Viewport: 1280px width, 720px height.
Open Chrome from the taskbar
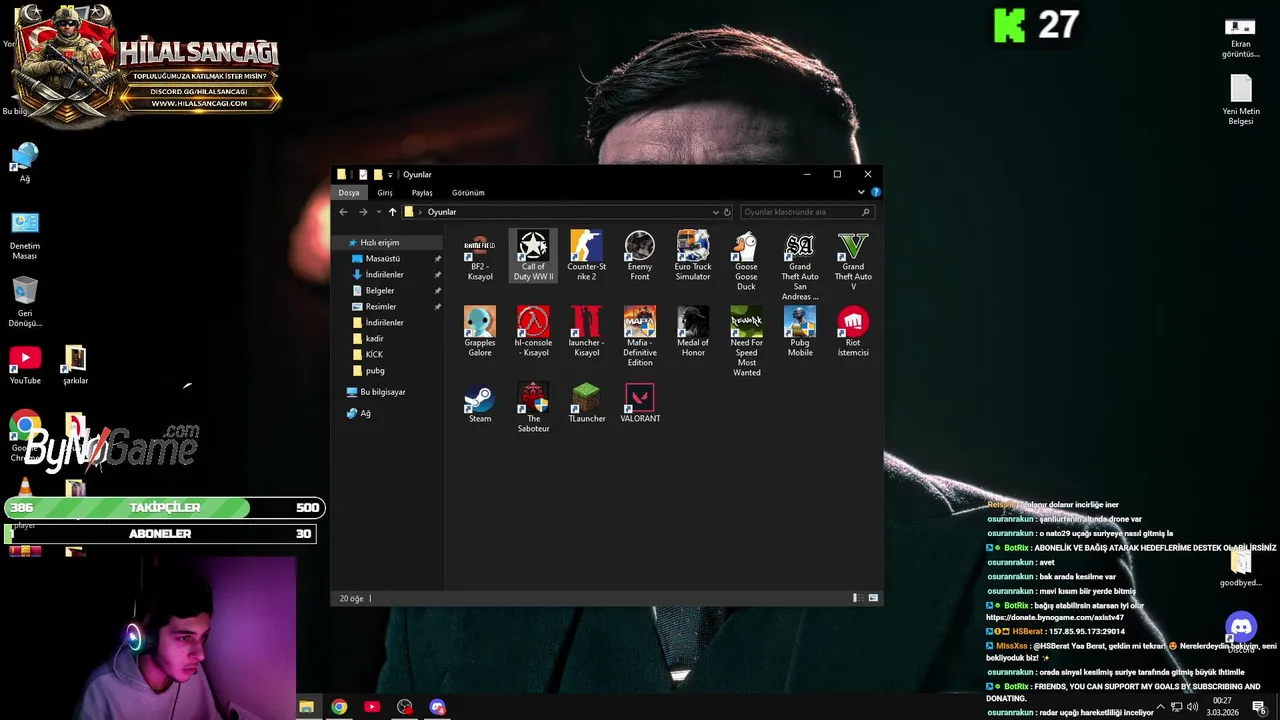[x=339, y=707]
